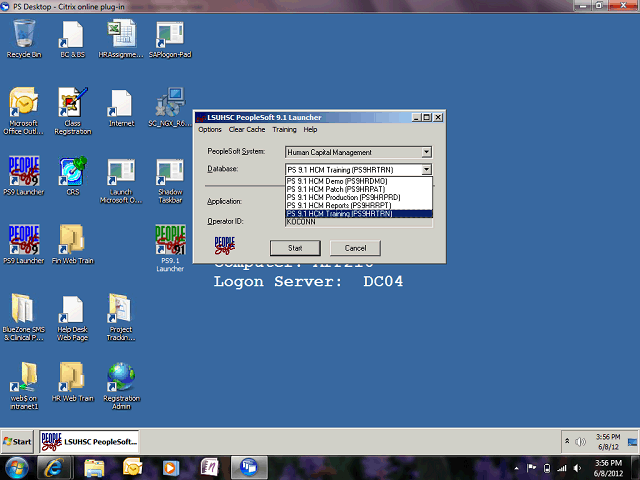Show hidden icons arrow in host tray
Image resolution: width=640 pixels, height=480 pixels.
coord(516,468)
